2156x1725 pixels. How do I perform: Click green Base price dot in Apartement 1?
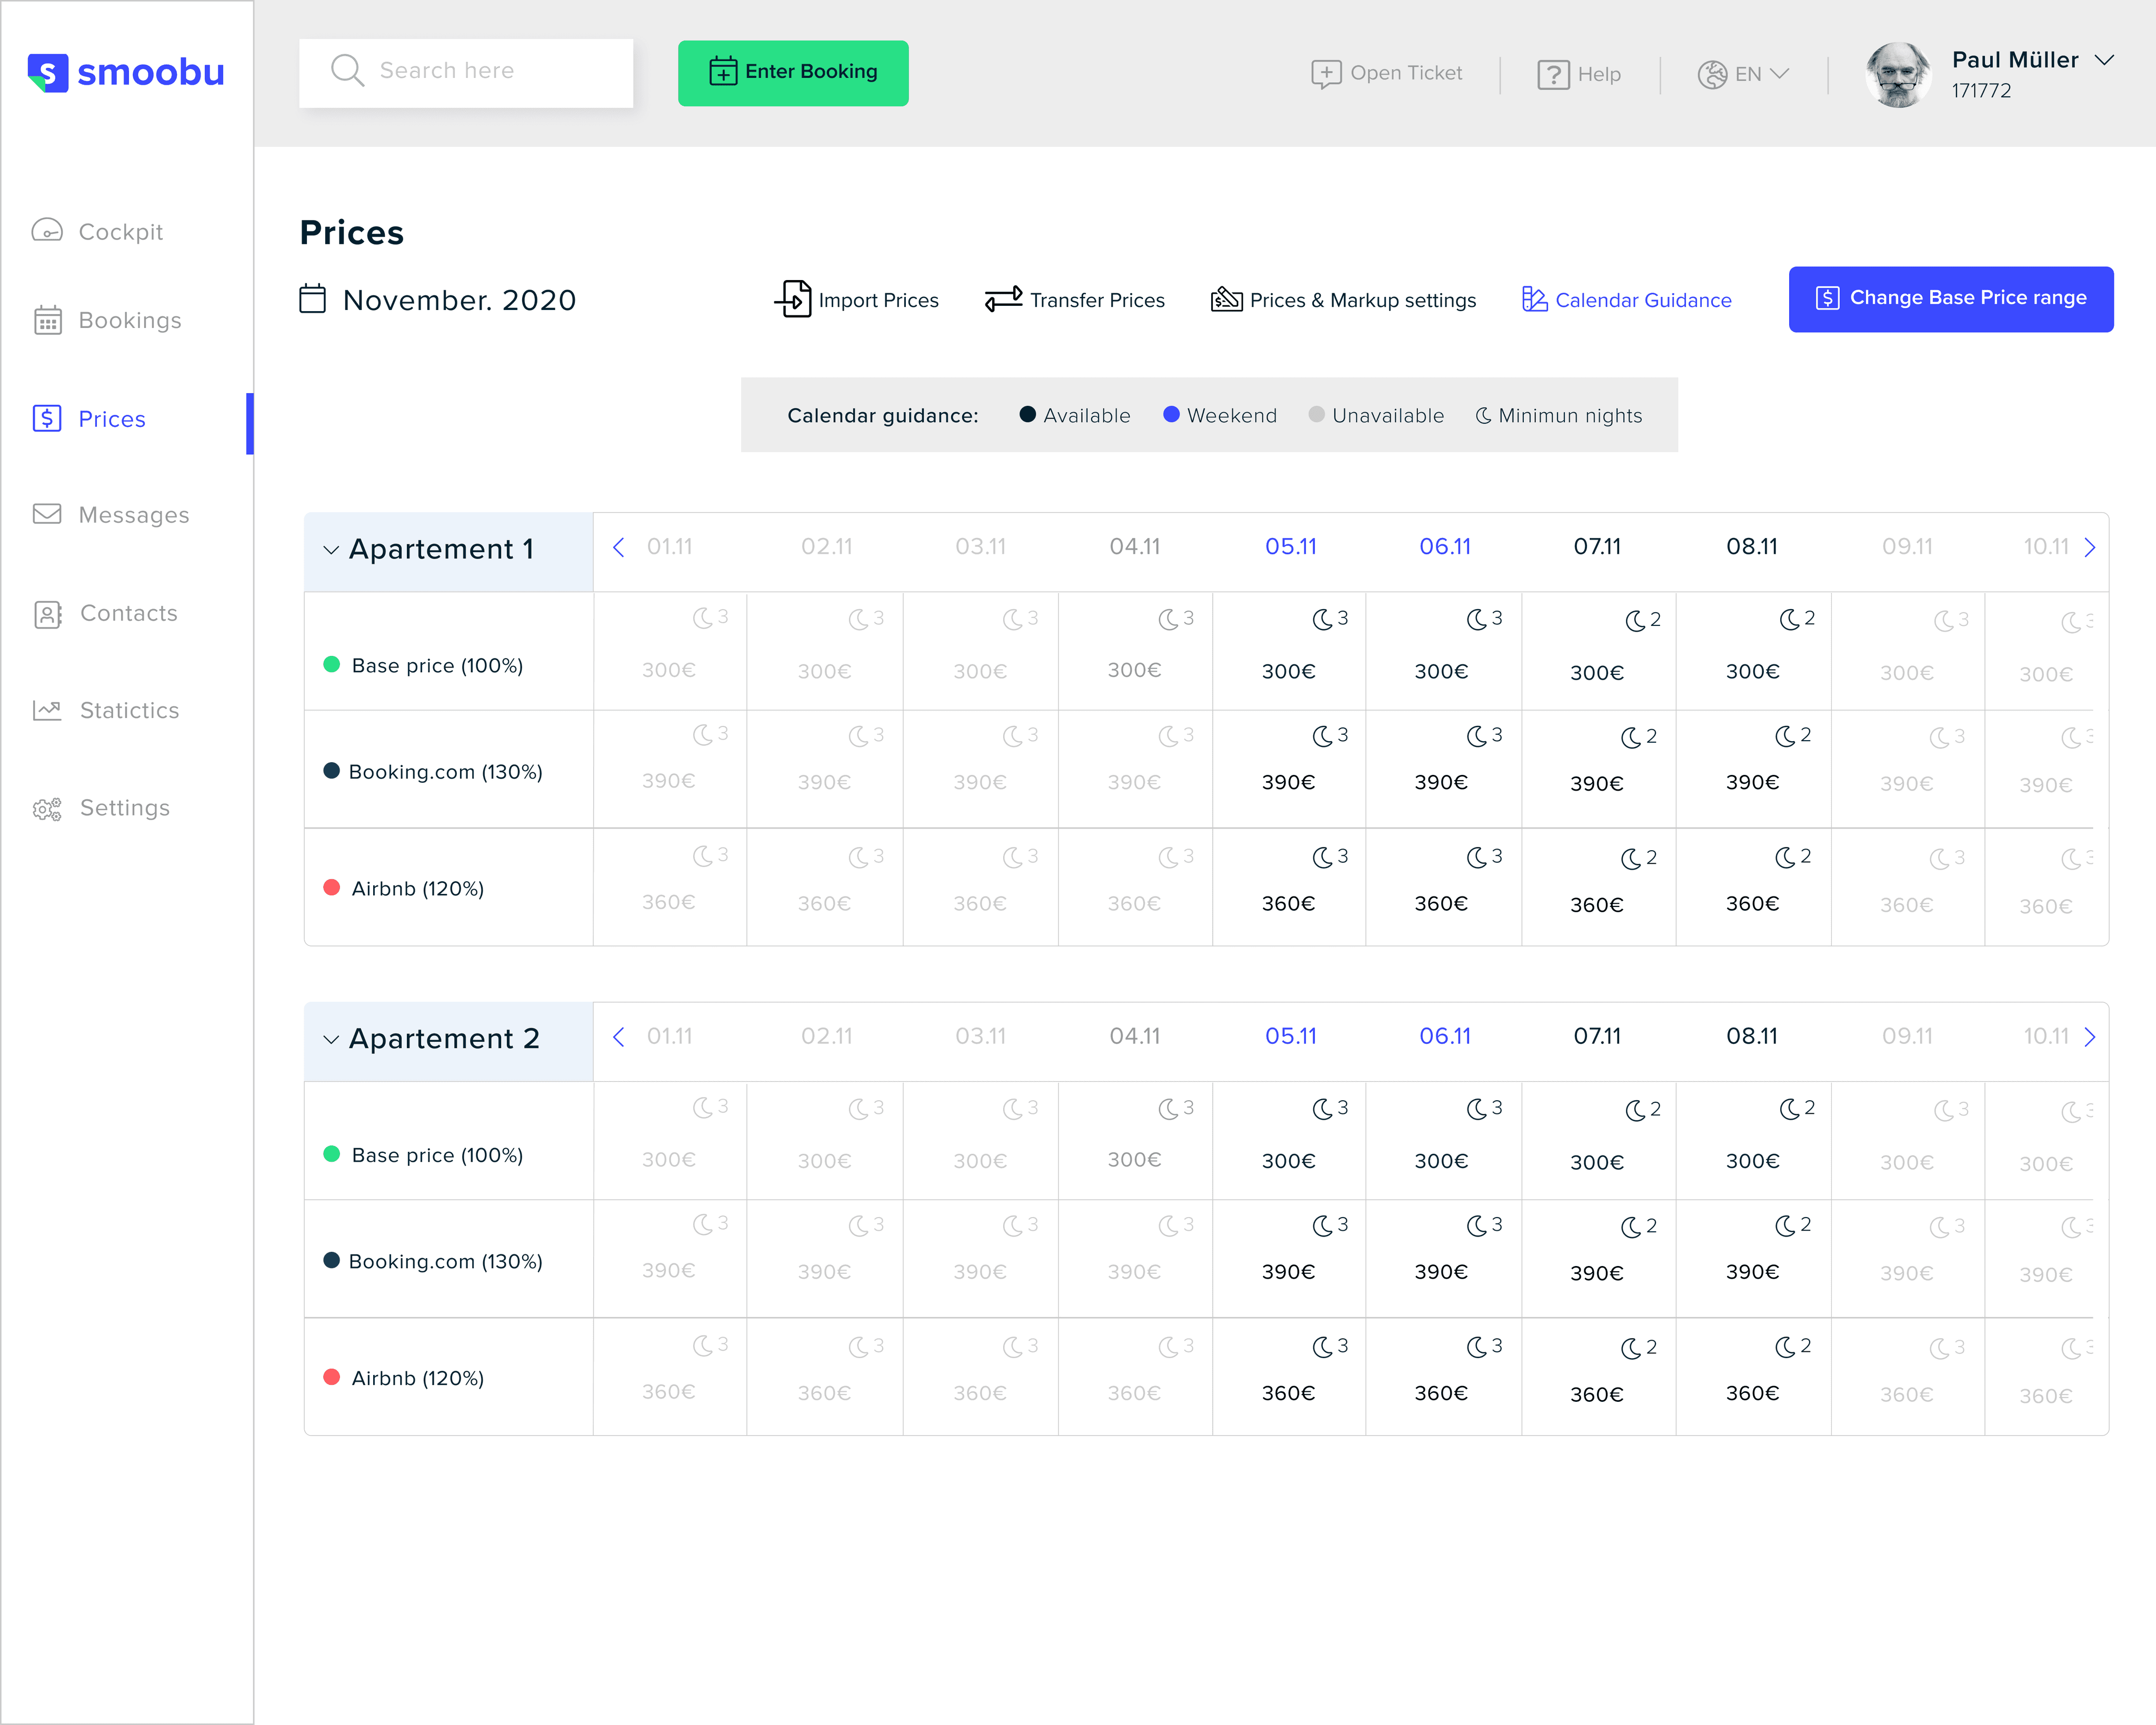[332, 665]
